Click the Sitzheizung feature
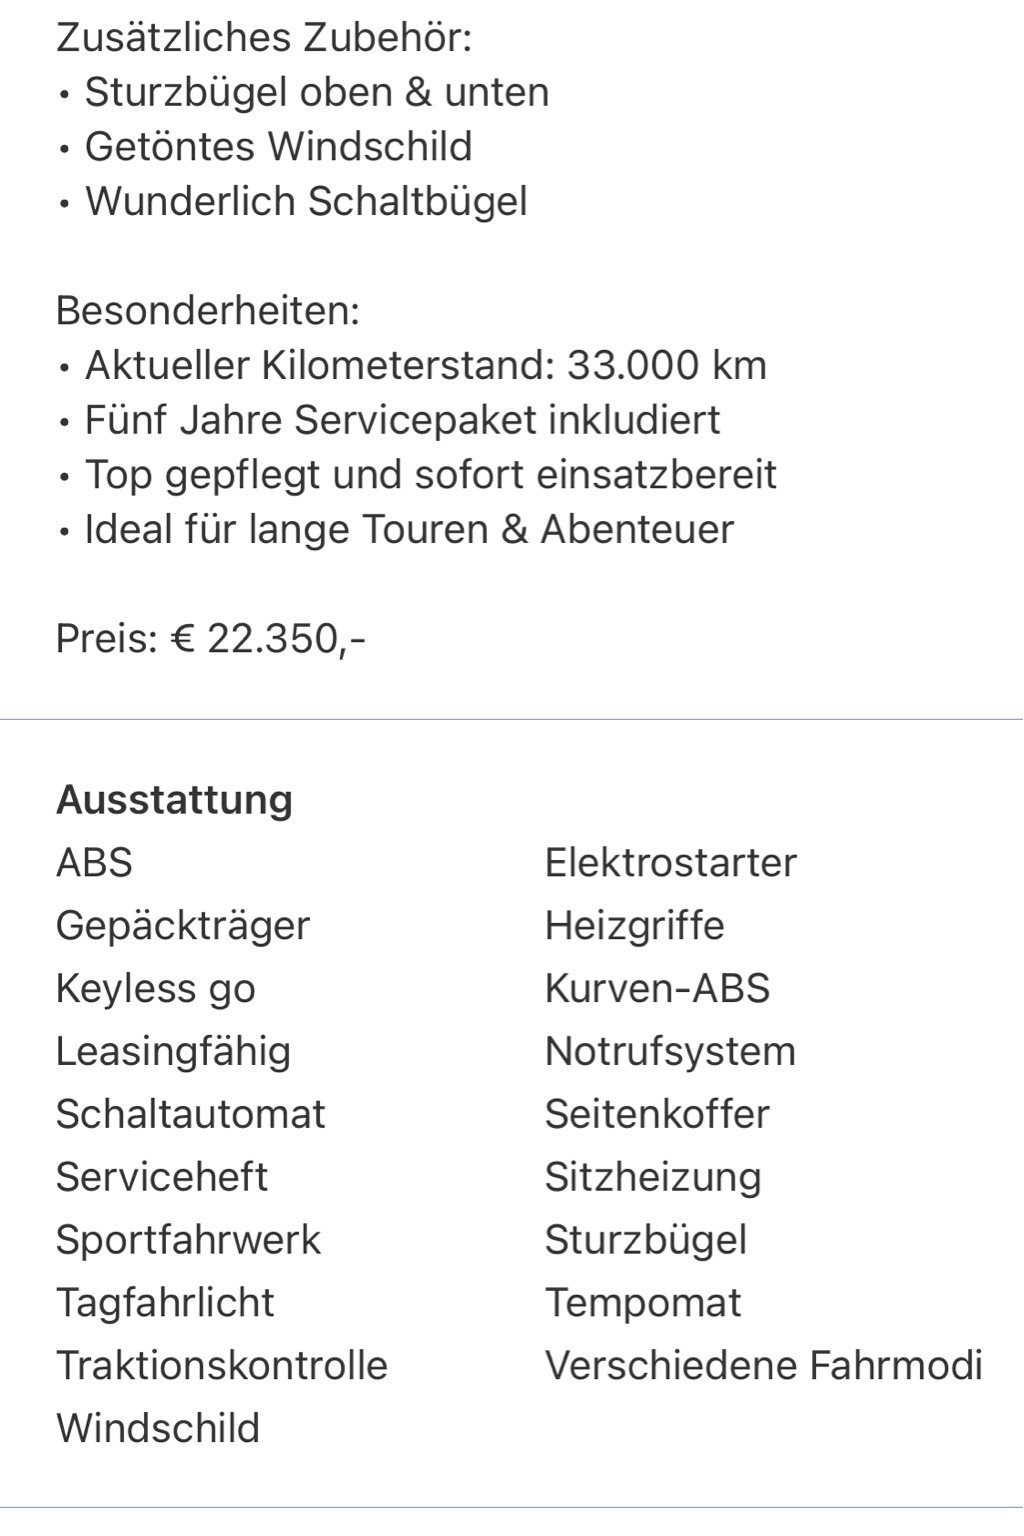This screenshot has height=1536, width=1024. click(x=653, y=1177)
